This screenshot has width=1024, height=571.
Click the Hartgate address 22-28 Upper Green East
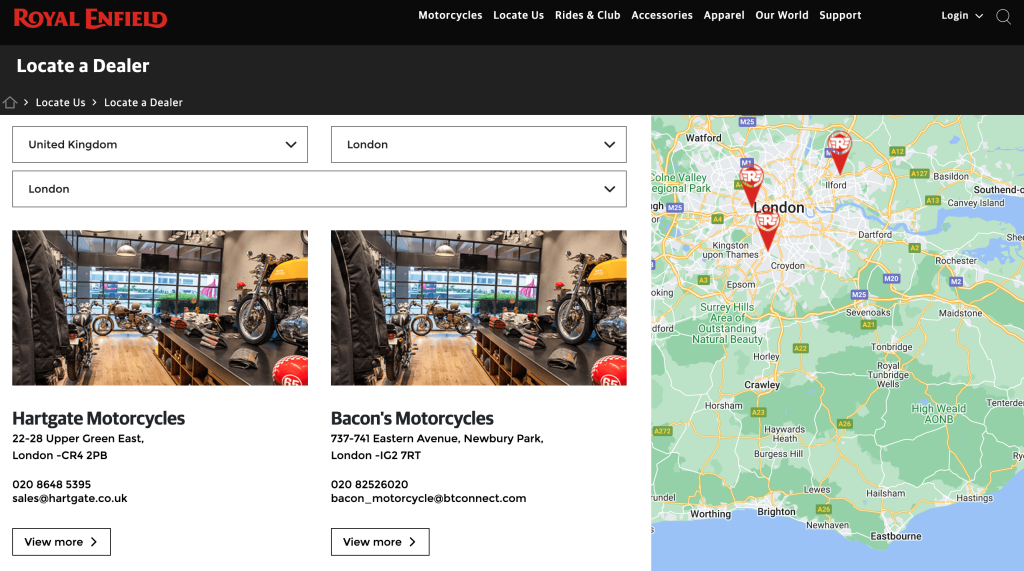click(x=78, y=438)
